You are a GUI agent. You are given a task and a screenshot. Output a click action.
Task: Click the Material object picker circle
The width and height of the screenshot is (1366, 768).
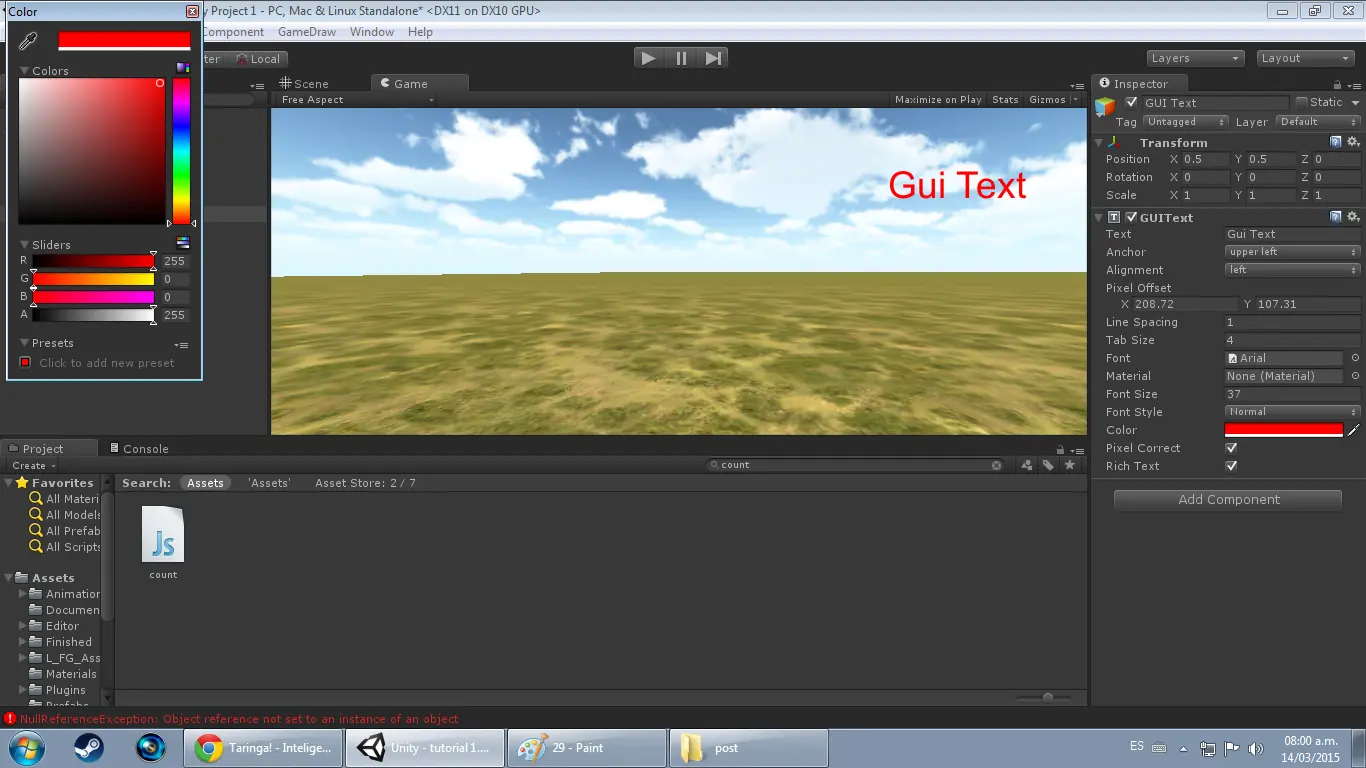coord(1355,376)
